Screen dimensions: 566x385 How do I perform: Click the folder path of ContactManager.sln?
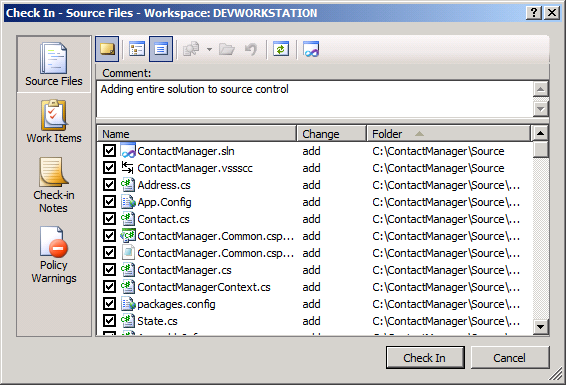pyautogui.click(x=438, y=151)
